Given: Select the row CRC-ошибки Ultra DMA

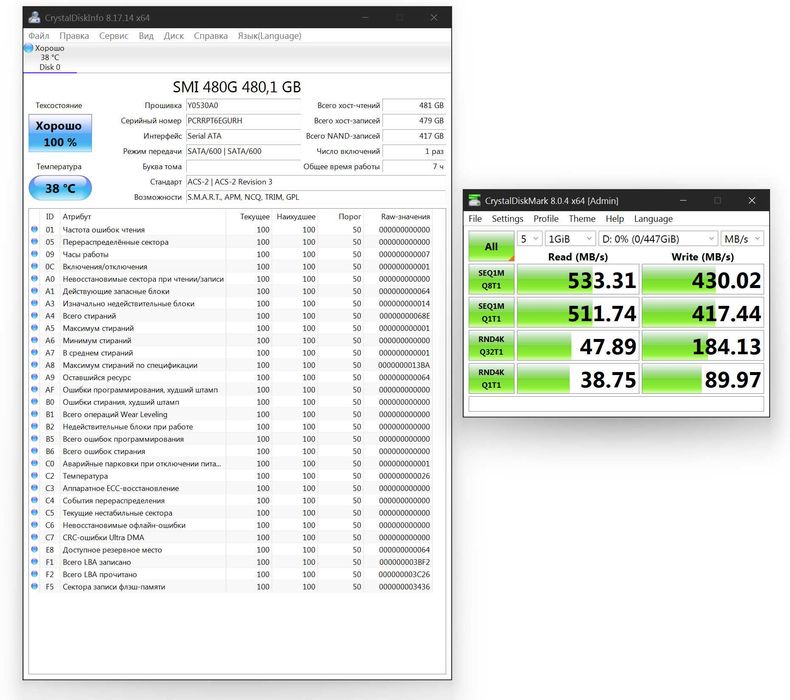Looking at the screenshot, I should pos(231,537).
